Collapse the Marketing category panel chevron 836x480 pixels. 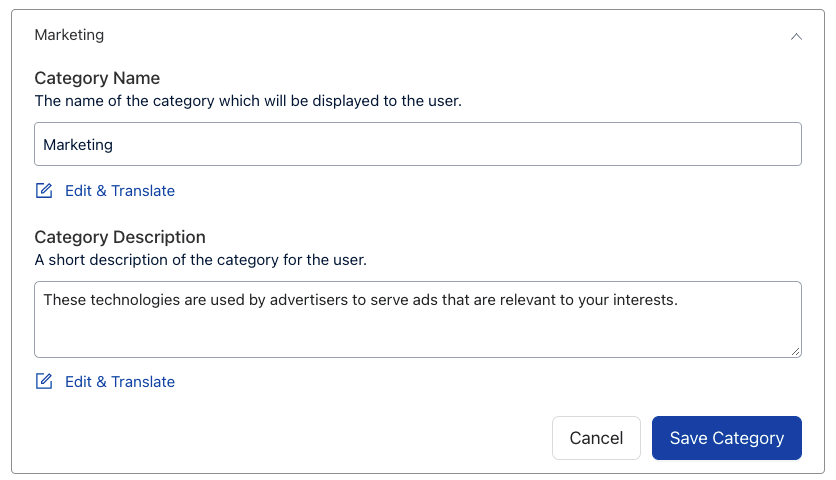pos(796,36)
